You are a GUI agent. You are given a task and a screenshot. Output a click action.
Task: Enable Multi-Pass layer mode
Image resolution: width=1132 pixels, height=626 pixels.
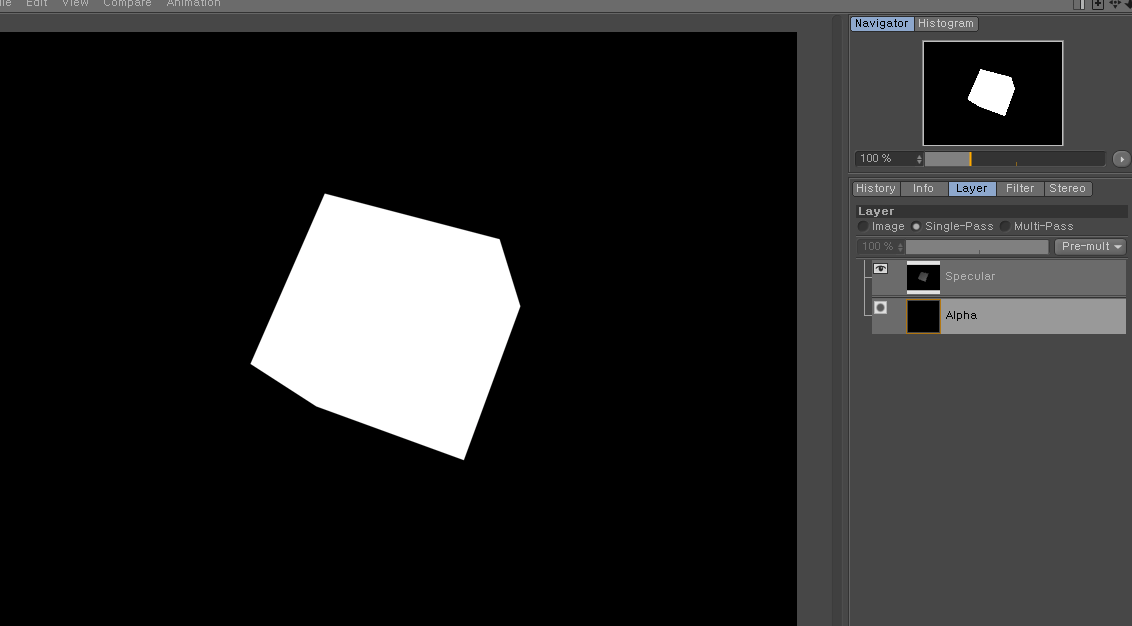coord(1005,227)
